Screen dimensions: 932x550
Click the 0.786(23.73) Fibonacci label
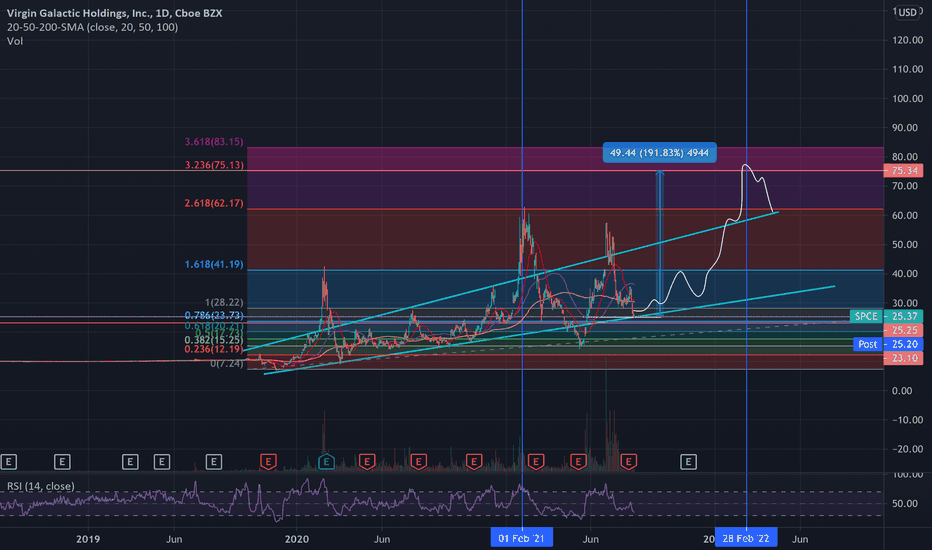pos(214,316)
